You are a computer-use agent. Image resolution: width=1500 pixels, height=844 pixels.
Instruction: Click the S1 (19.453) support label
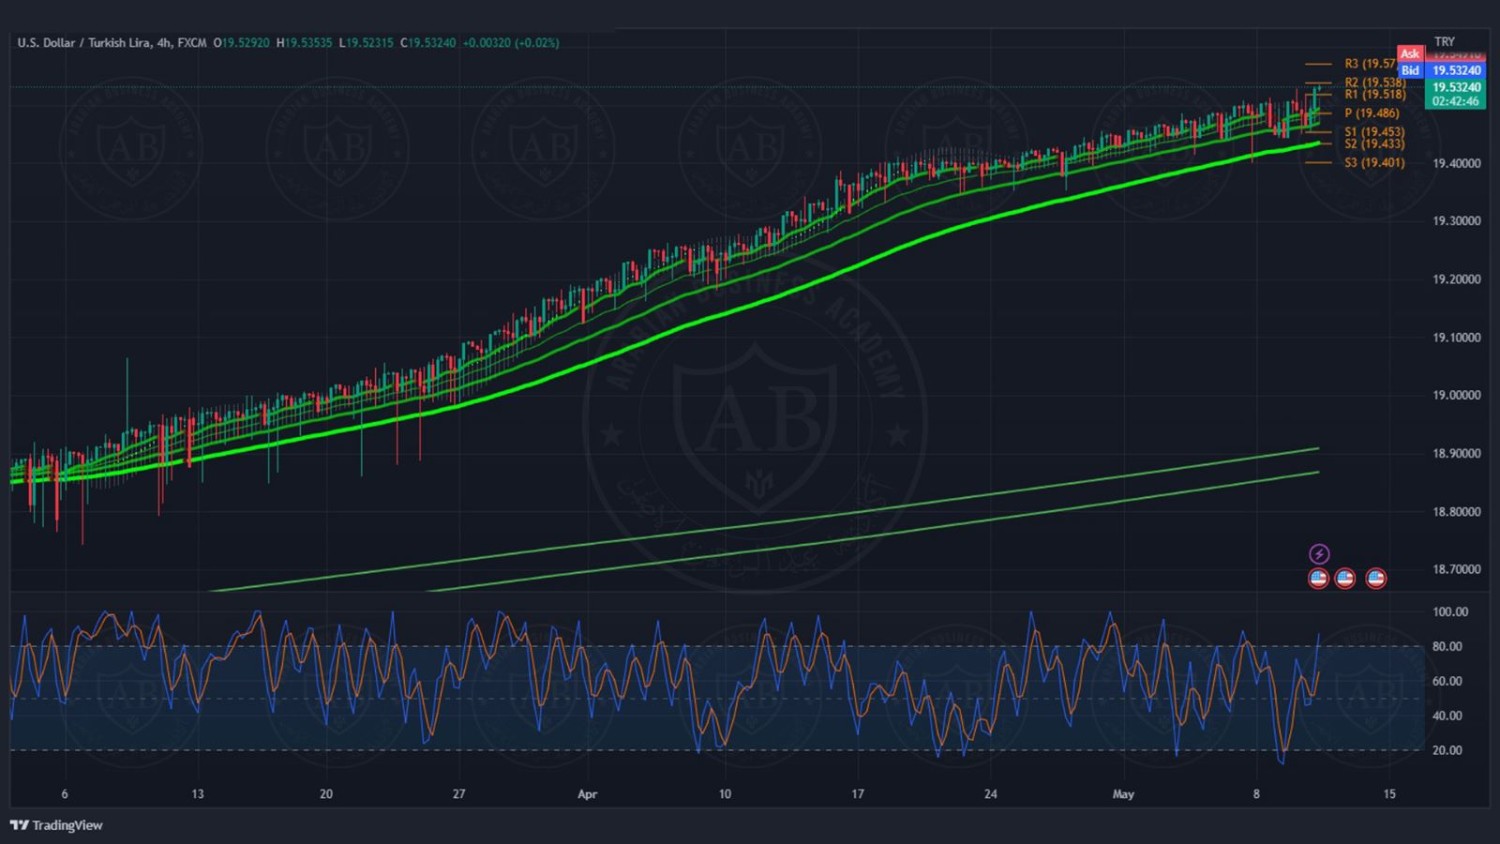click(1374, 132)
